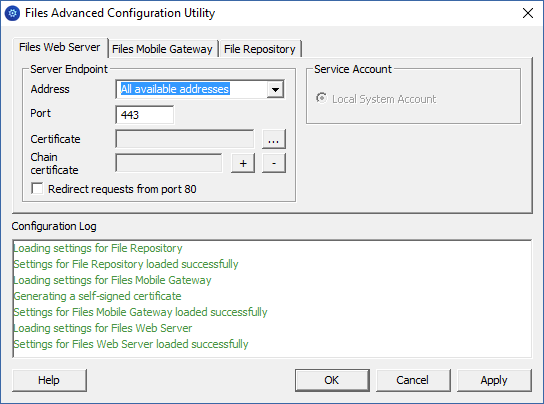544x404 pixels.
Task: Confirm settings with the OK button
Action: pos(332,380)
